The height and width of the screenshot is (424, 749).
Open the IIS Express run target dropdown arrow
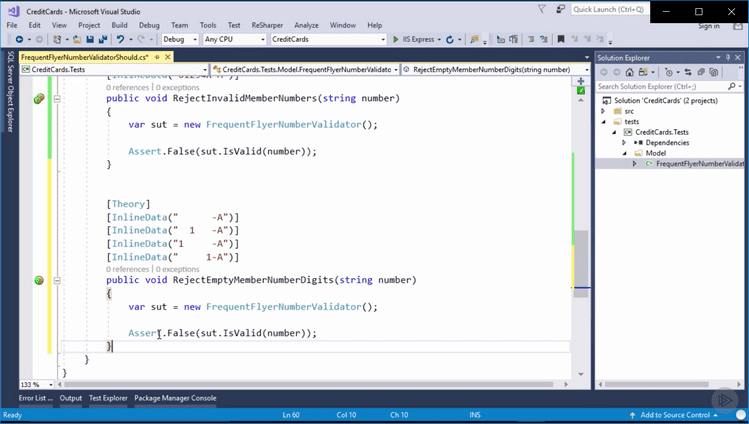[x=439, y=40]
